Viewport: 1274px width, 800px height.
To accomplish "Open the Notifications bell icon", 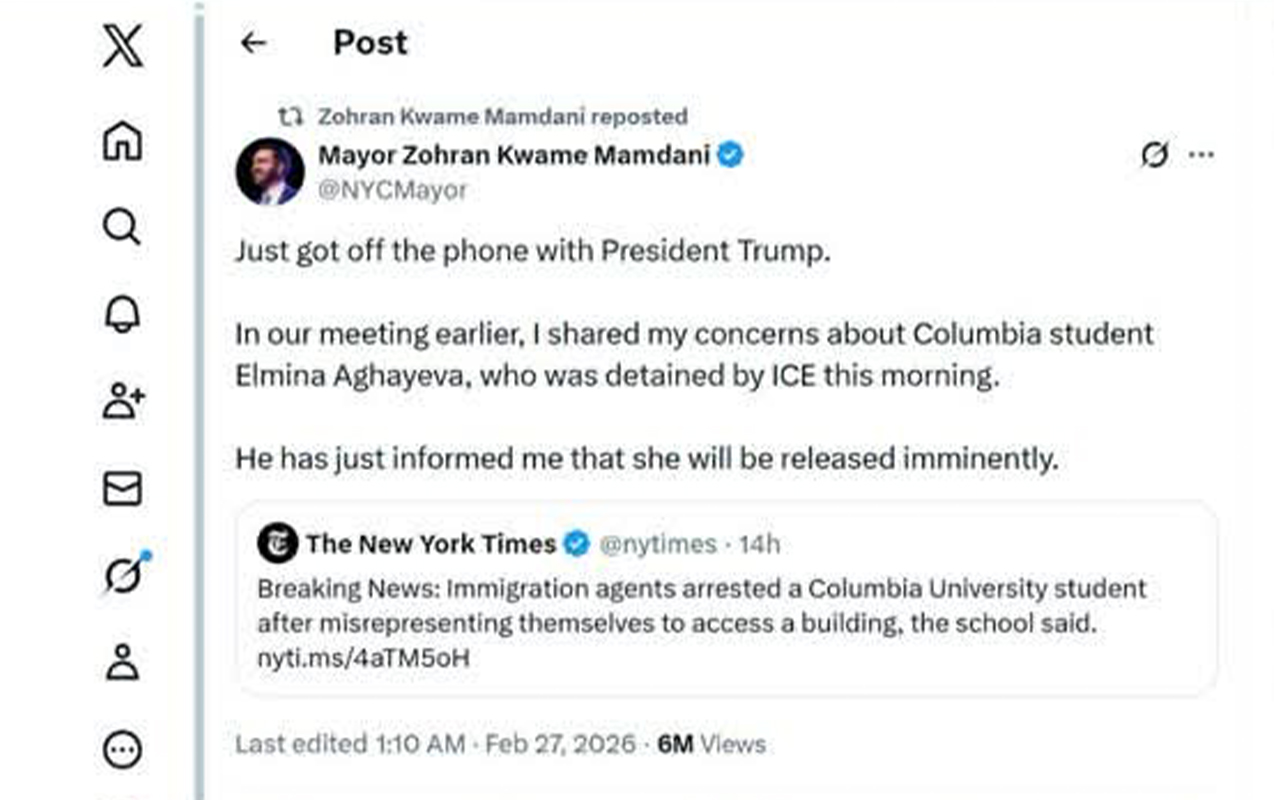I will point(122,315).
